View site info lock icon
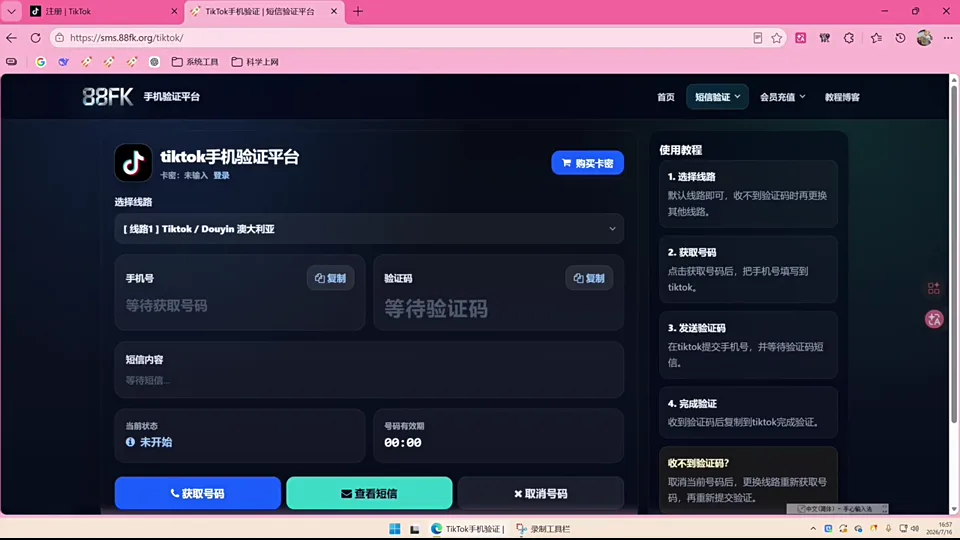The height and width of the screenshot is (540, 960). [x=59, y=38]
